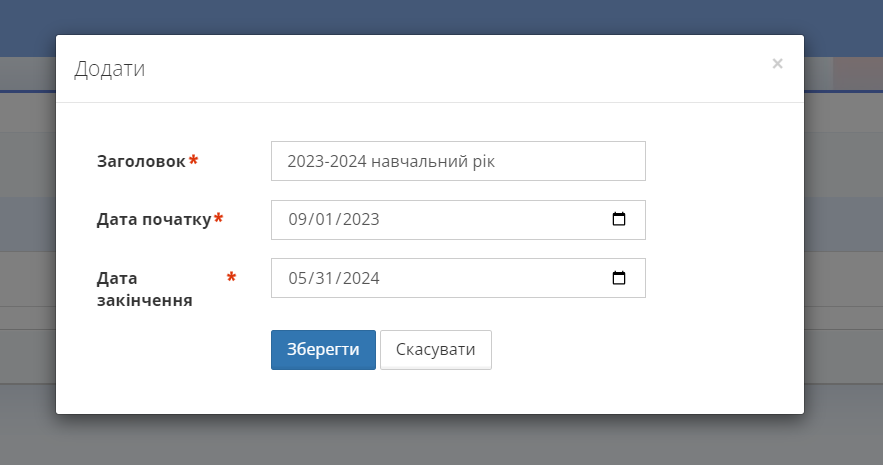Focus the Заголовок text field
The image size is (883, 465).
(x=458, y=161)
